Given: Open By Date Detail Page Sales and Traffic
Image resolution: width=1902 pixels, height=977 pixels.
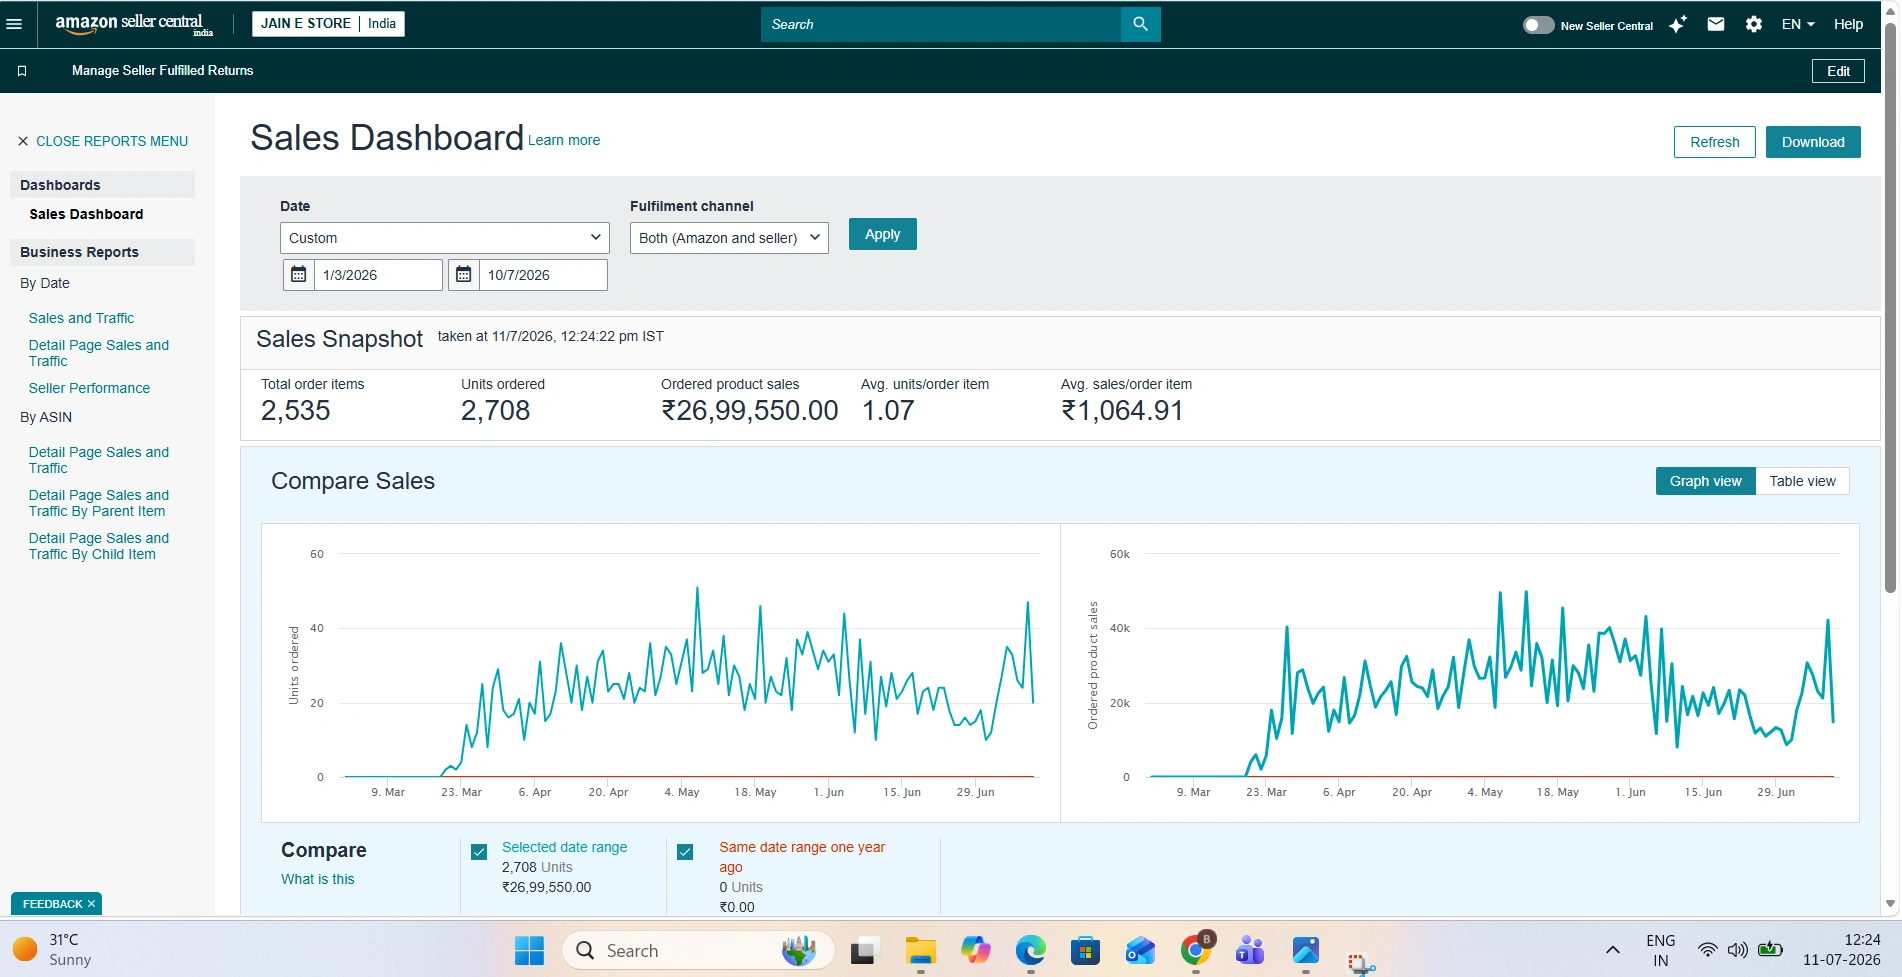Looking at the screenshot, I should [x=98, y=353].
